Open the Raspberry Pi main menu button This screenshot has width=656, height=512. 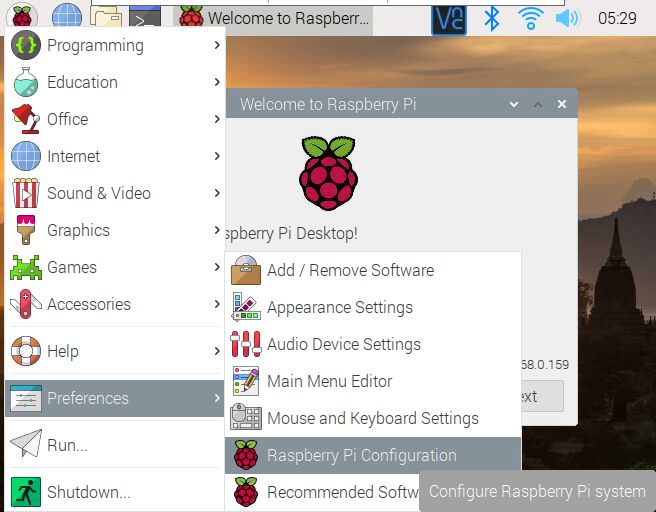(x=22, y=17)
